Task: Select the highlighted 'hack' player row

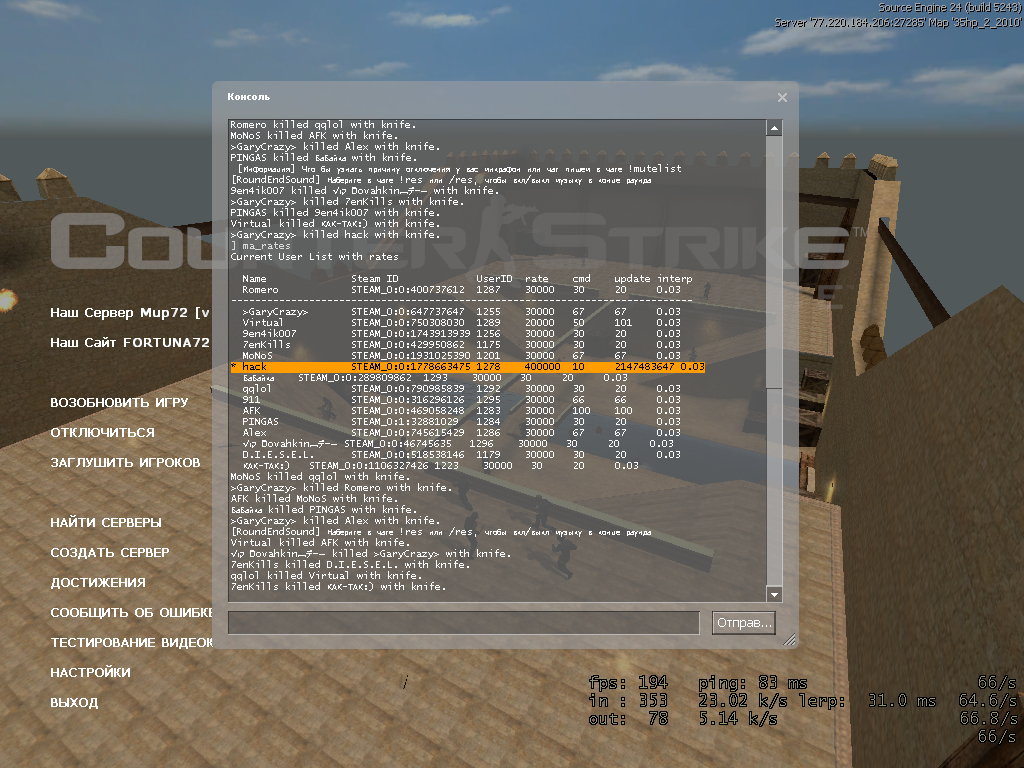Action: (468, 366)
